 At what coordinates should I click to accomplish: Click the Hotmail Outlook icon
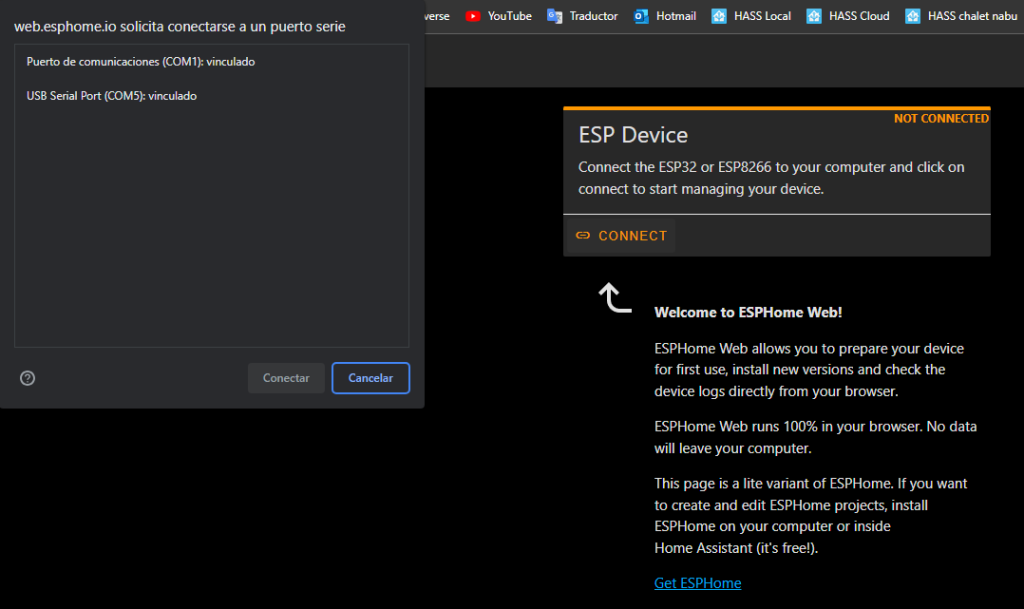click(x=641, y=16)
